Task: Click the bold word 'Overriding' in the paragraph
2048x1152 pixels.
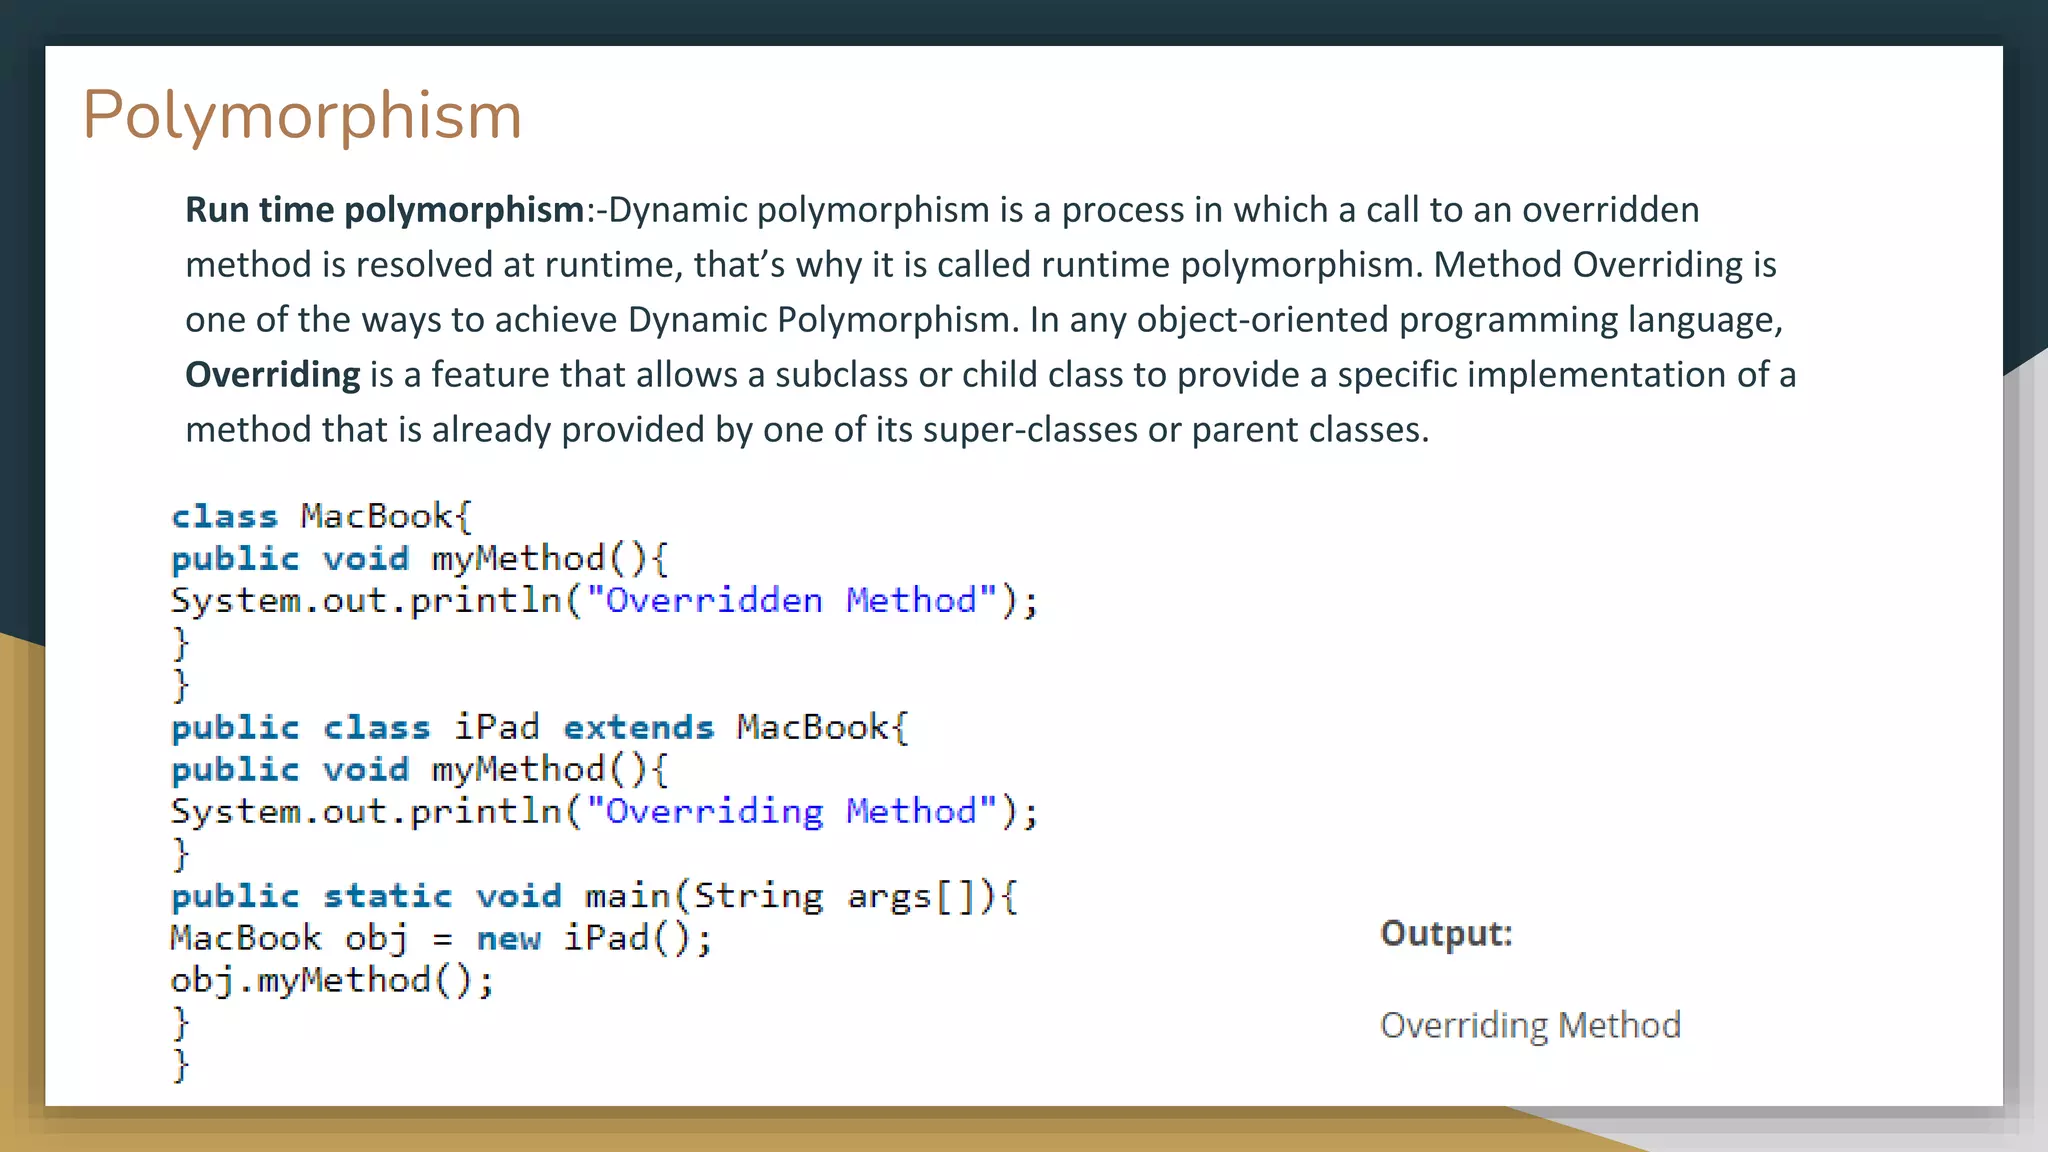Action: [273, 375]
